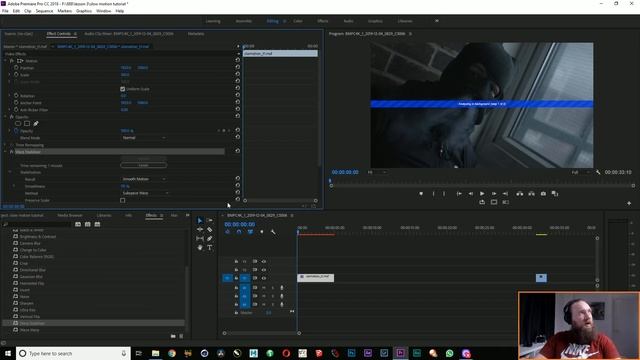The height and width of the screenshot is (360, 640).
Task: Toggle animation stopwatch for Opacity
Action: click(16, 131)
